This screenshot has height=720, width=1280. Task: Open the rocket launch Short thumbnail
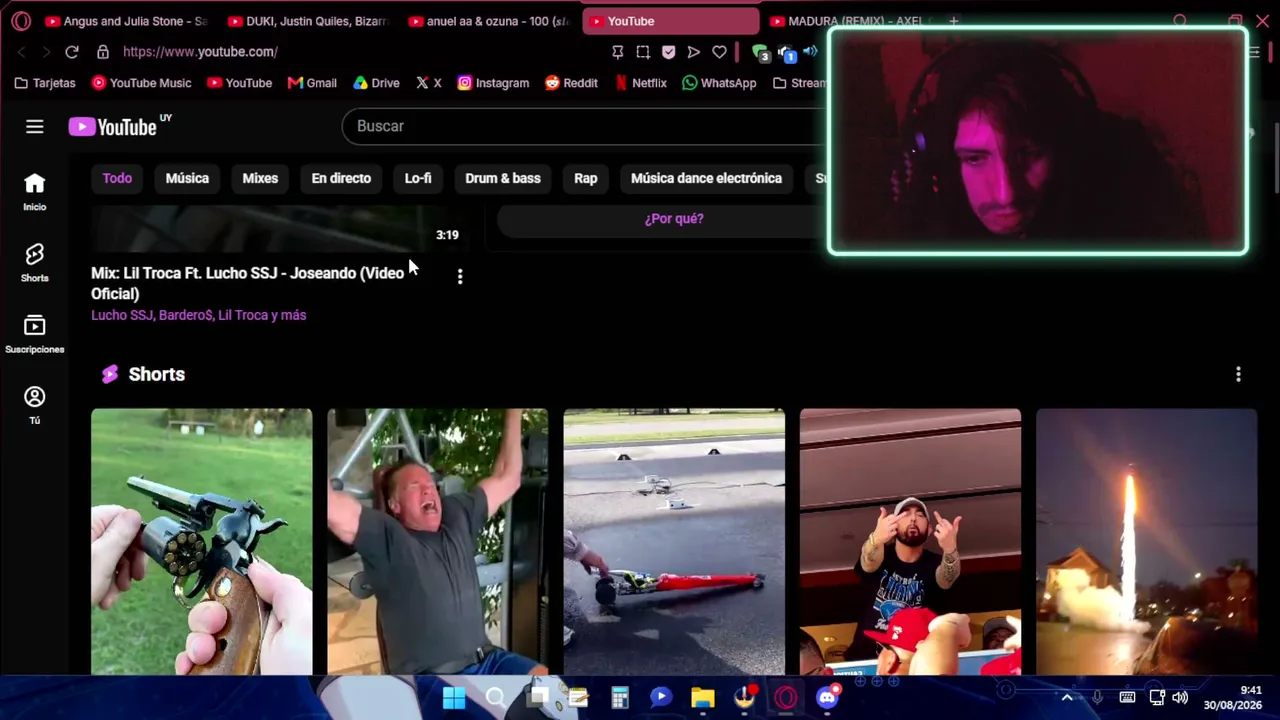coord(1146,541)
